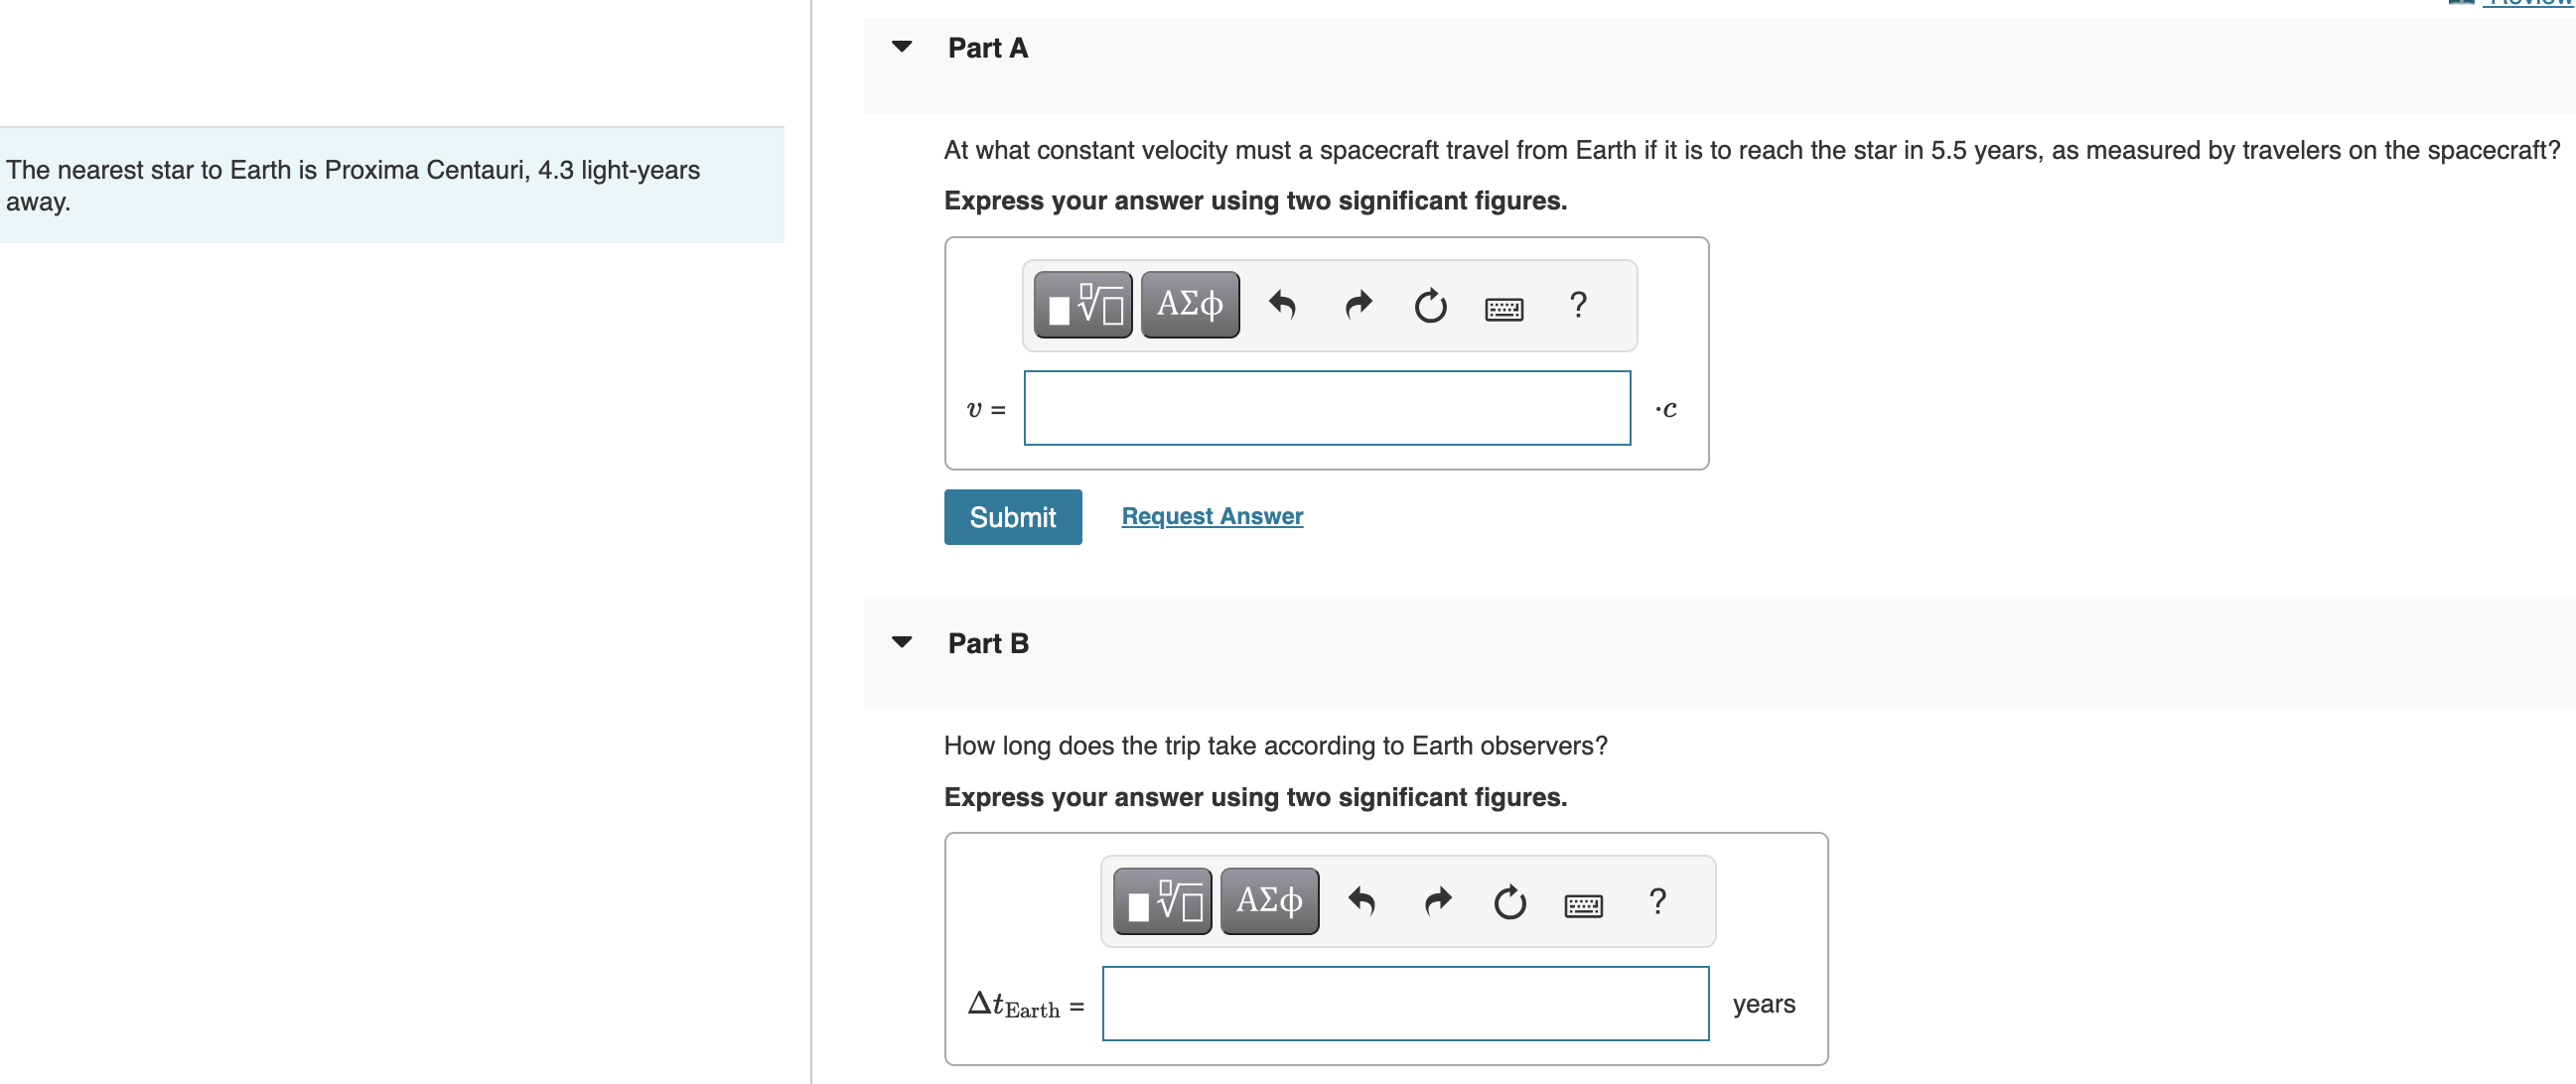Screen dimensions: 2576x1084
Task: Click undo arrow in Part A toolbar
Action: 1282,304
